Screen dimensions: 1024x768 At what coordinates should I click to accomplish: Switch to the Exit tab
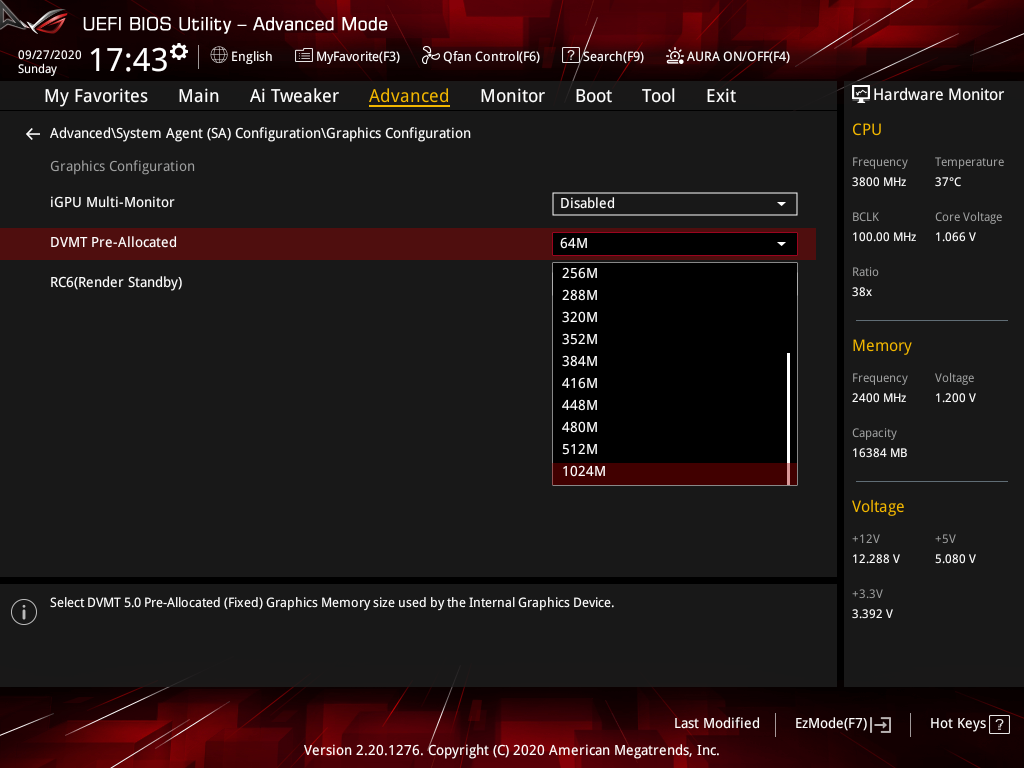click(721, 96)
